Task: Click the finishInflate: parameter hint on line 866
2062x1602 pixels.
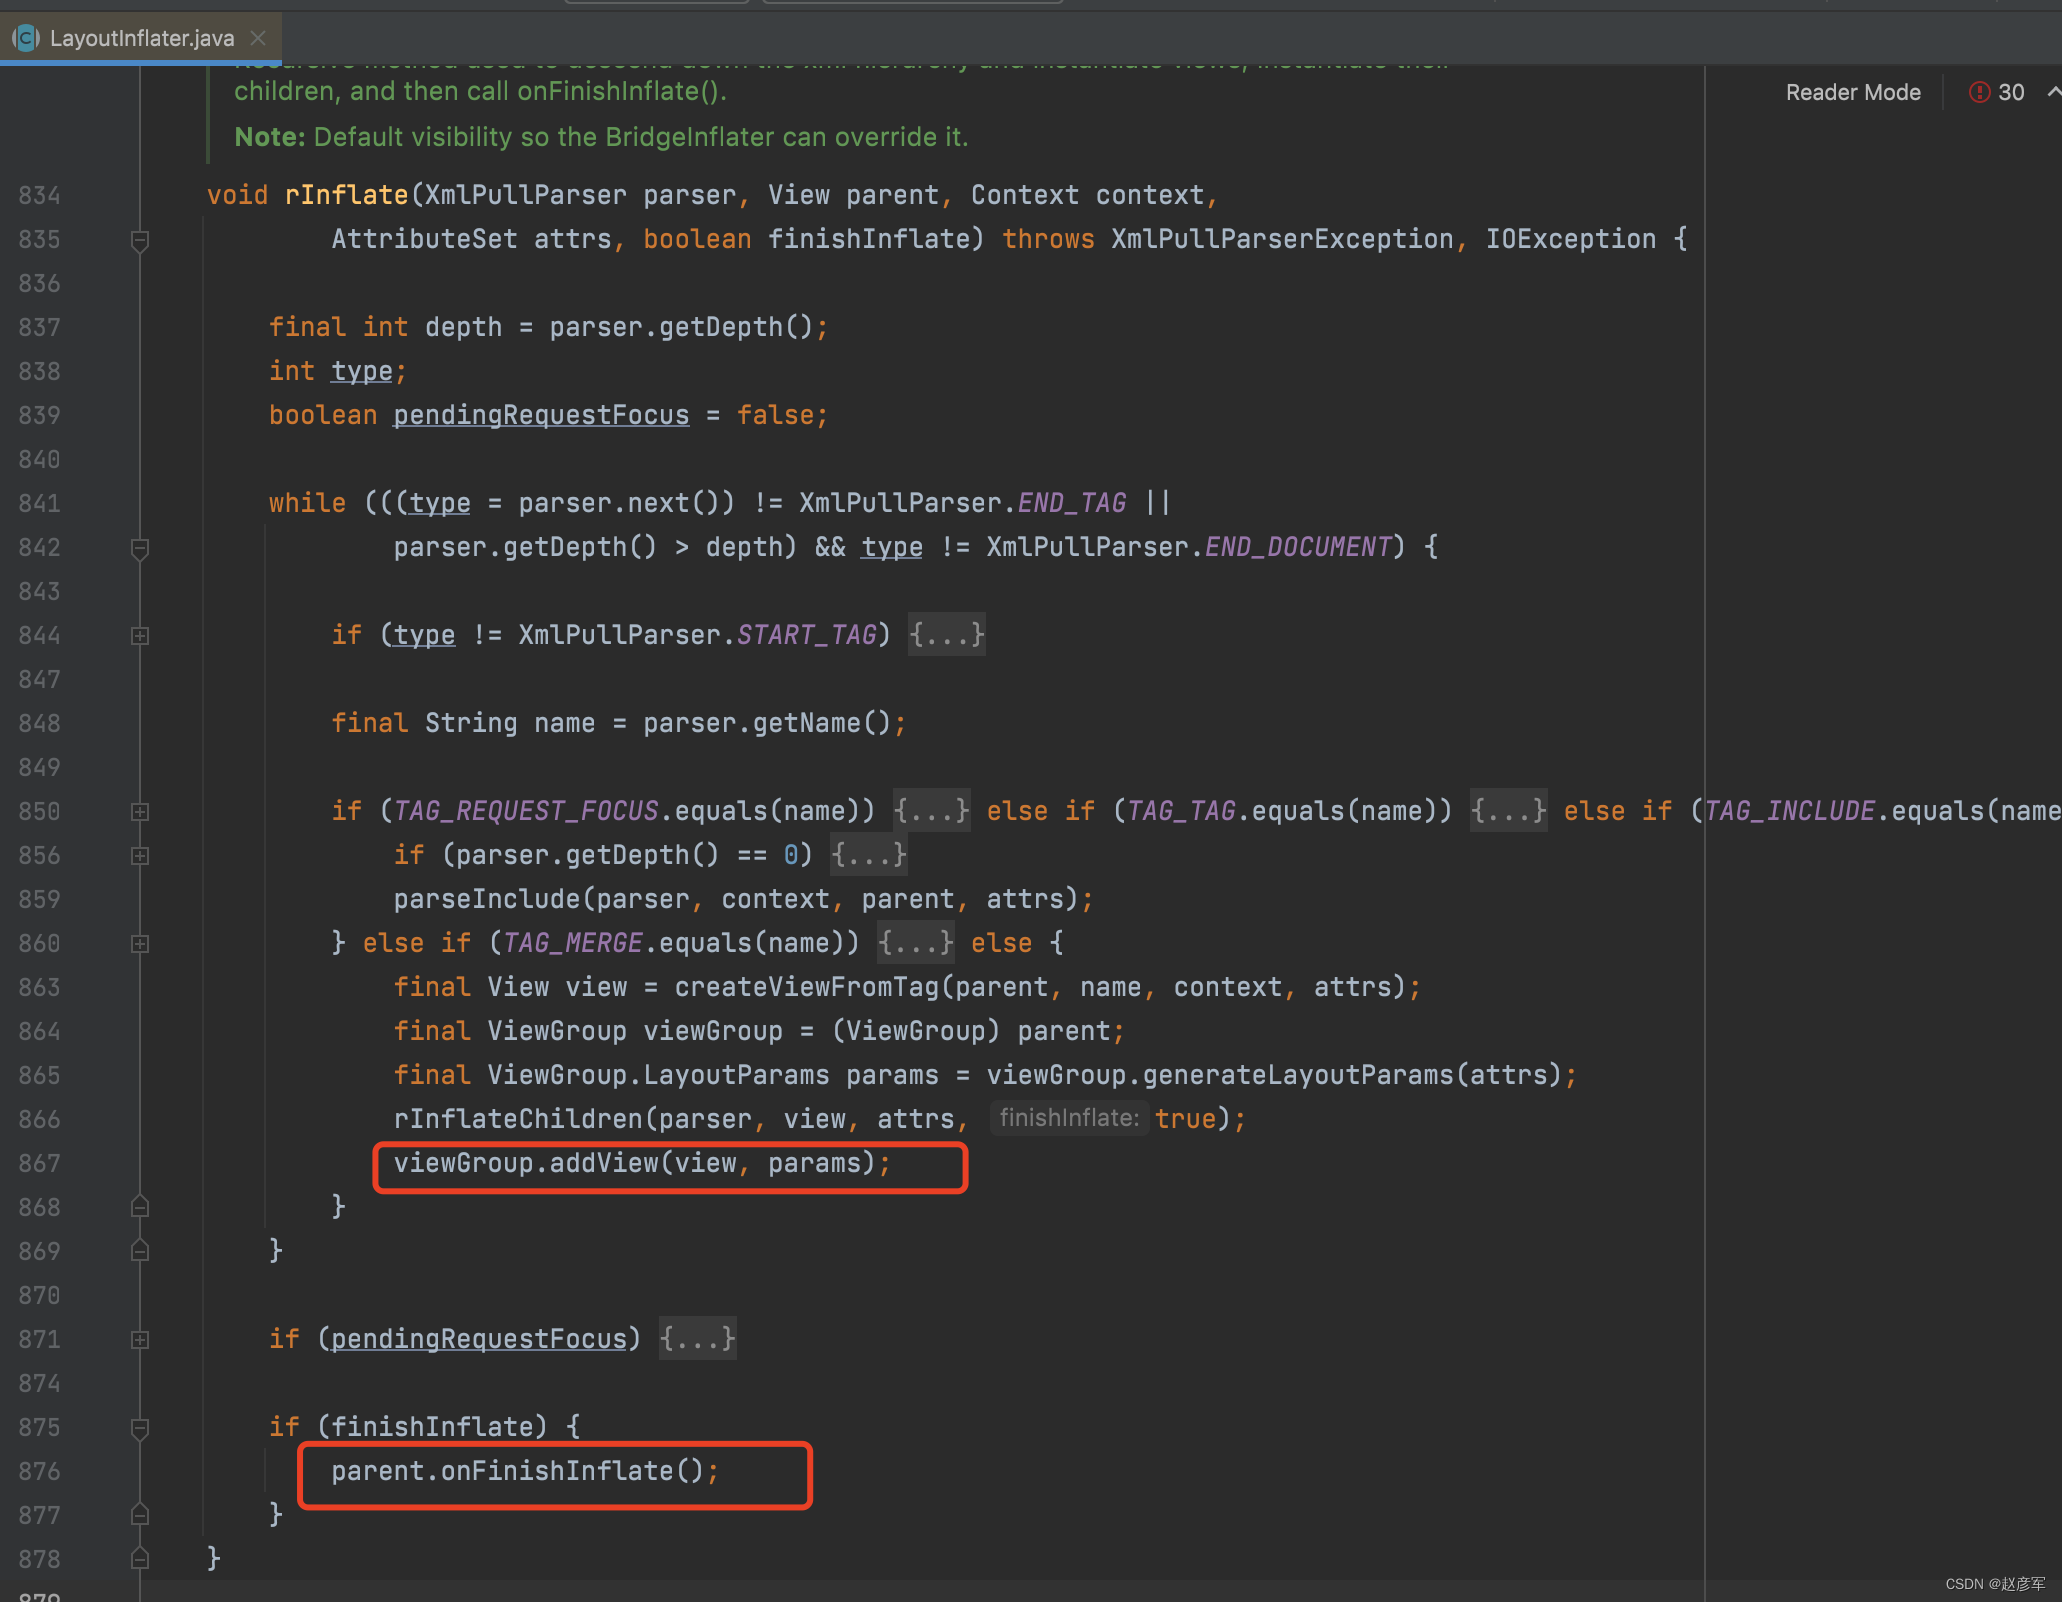Action: pyautogui.click(x=1068, y=1118)
